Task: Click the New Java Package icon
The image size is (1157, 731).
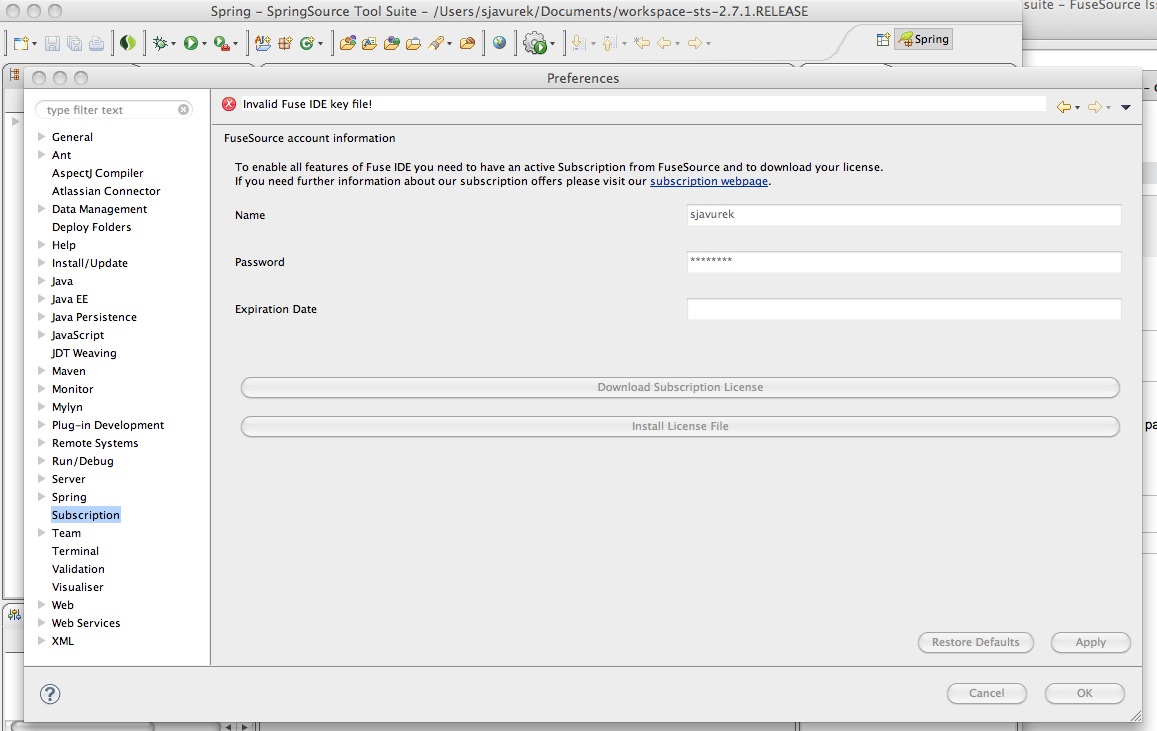Action: [x=285, y=44]
